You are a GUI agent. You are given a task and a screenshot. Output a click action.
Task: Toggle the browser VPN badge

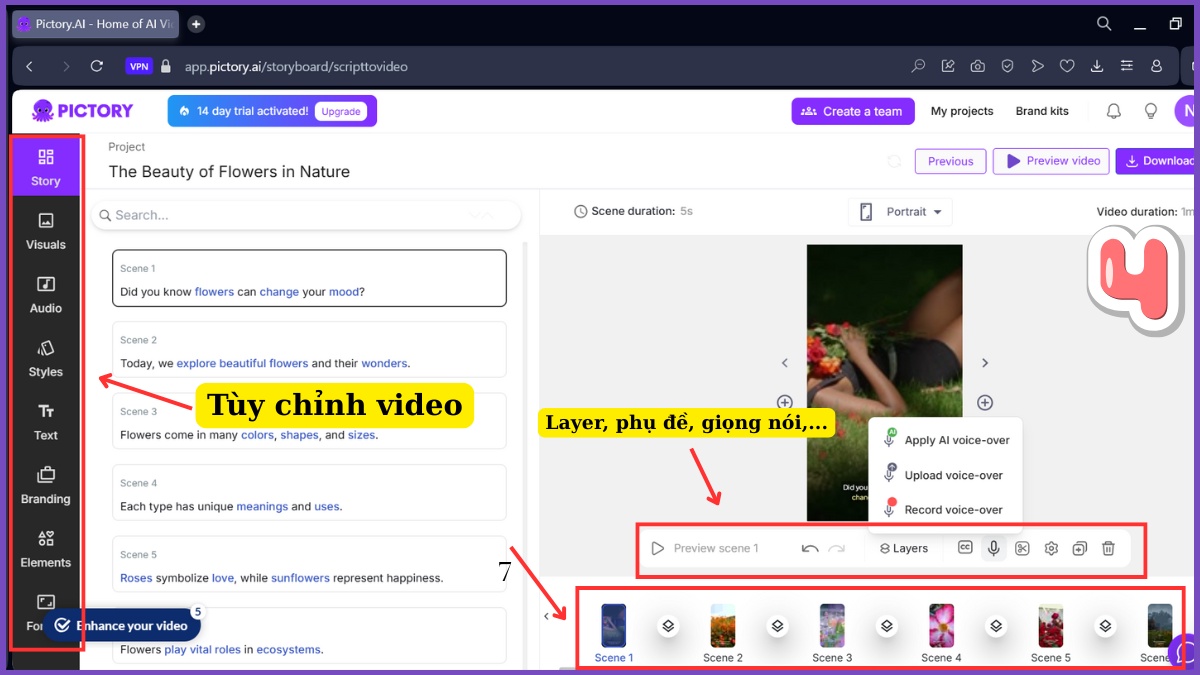pyautogui.click(x=139, y=66)
